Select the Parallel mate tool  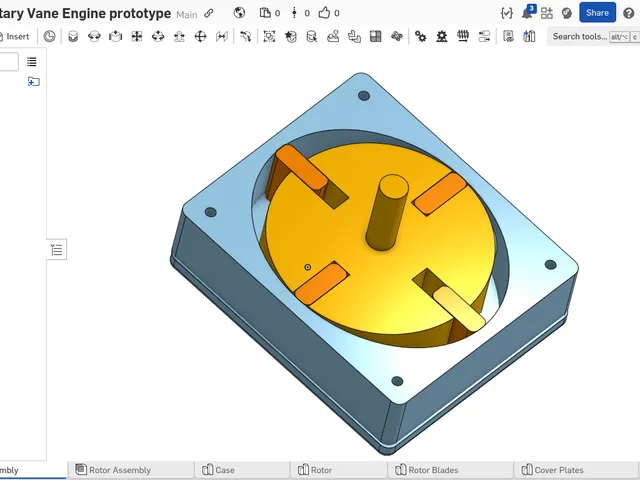point(222,36)
